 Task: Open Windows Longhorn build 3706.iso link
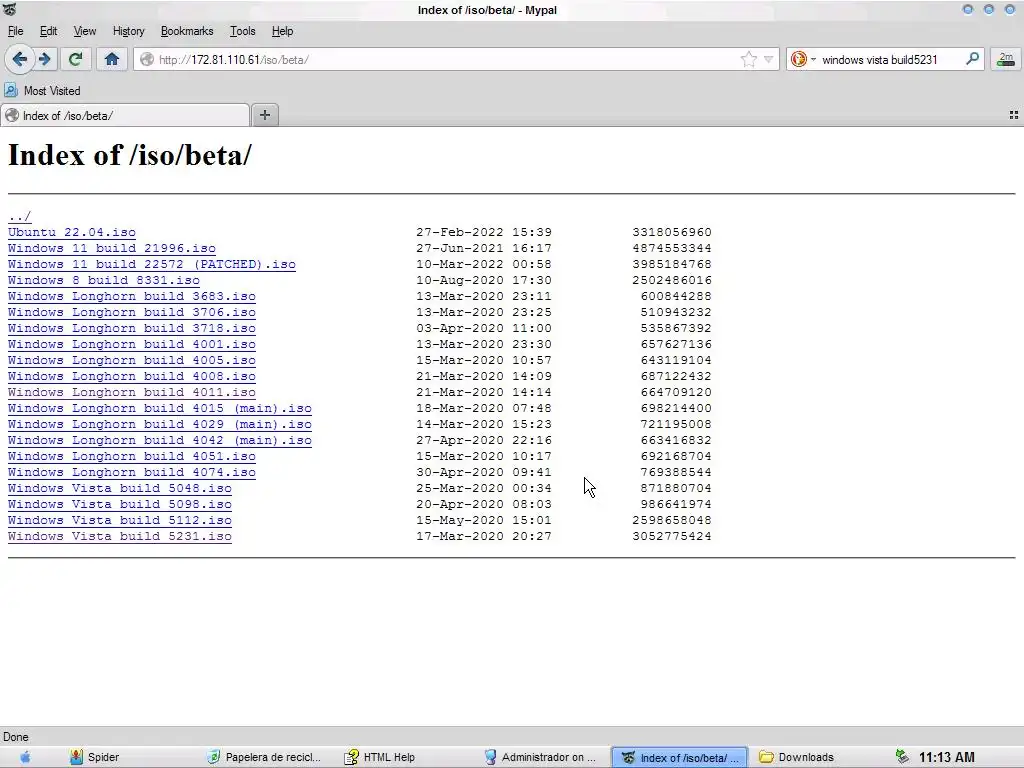coord(132,312)
